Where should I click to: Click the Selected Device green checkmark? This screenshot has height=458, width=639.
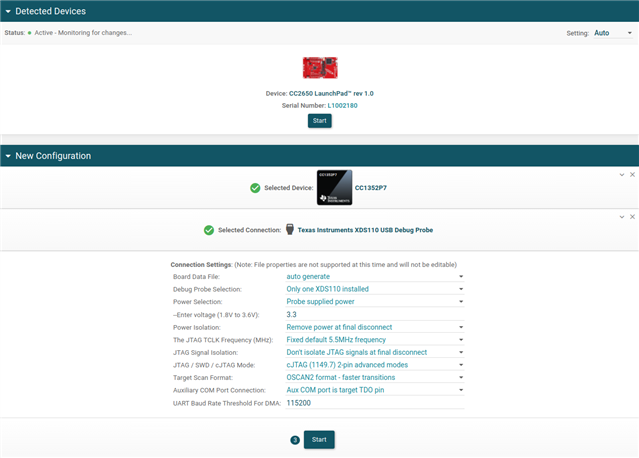coord(255,188)
